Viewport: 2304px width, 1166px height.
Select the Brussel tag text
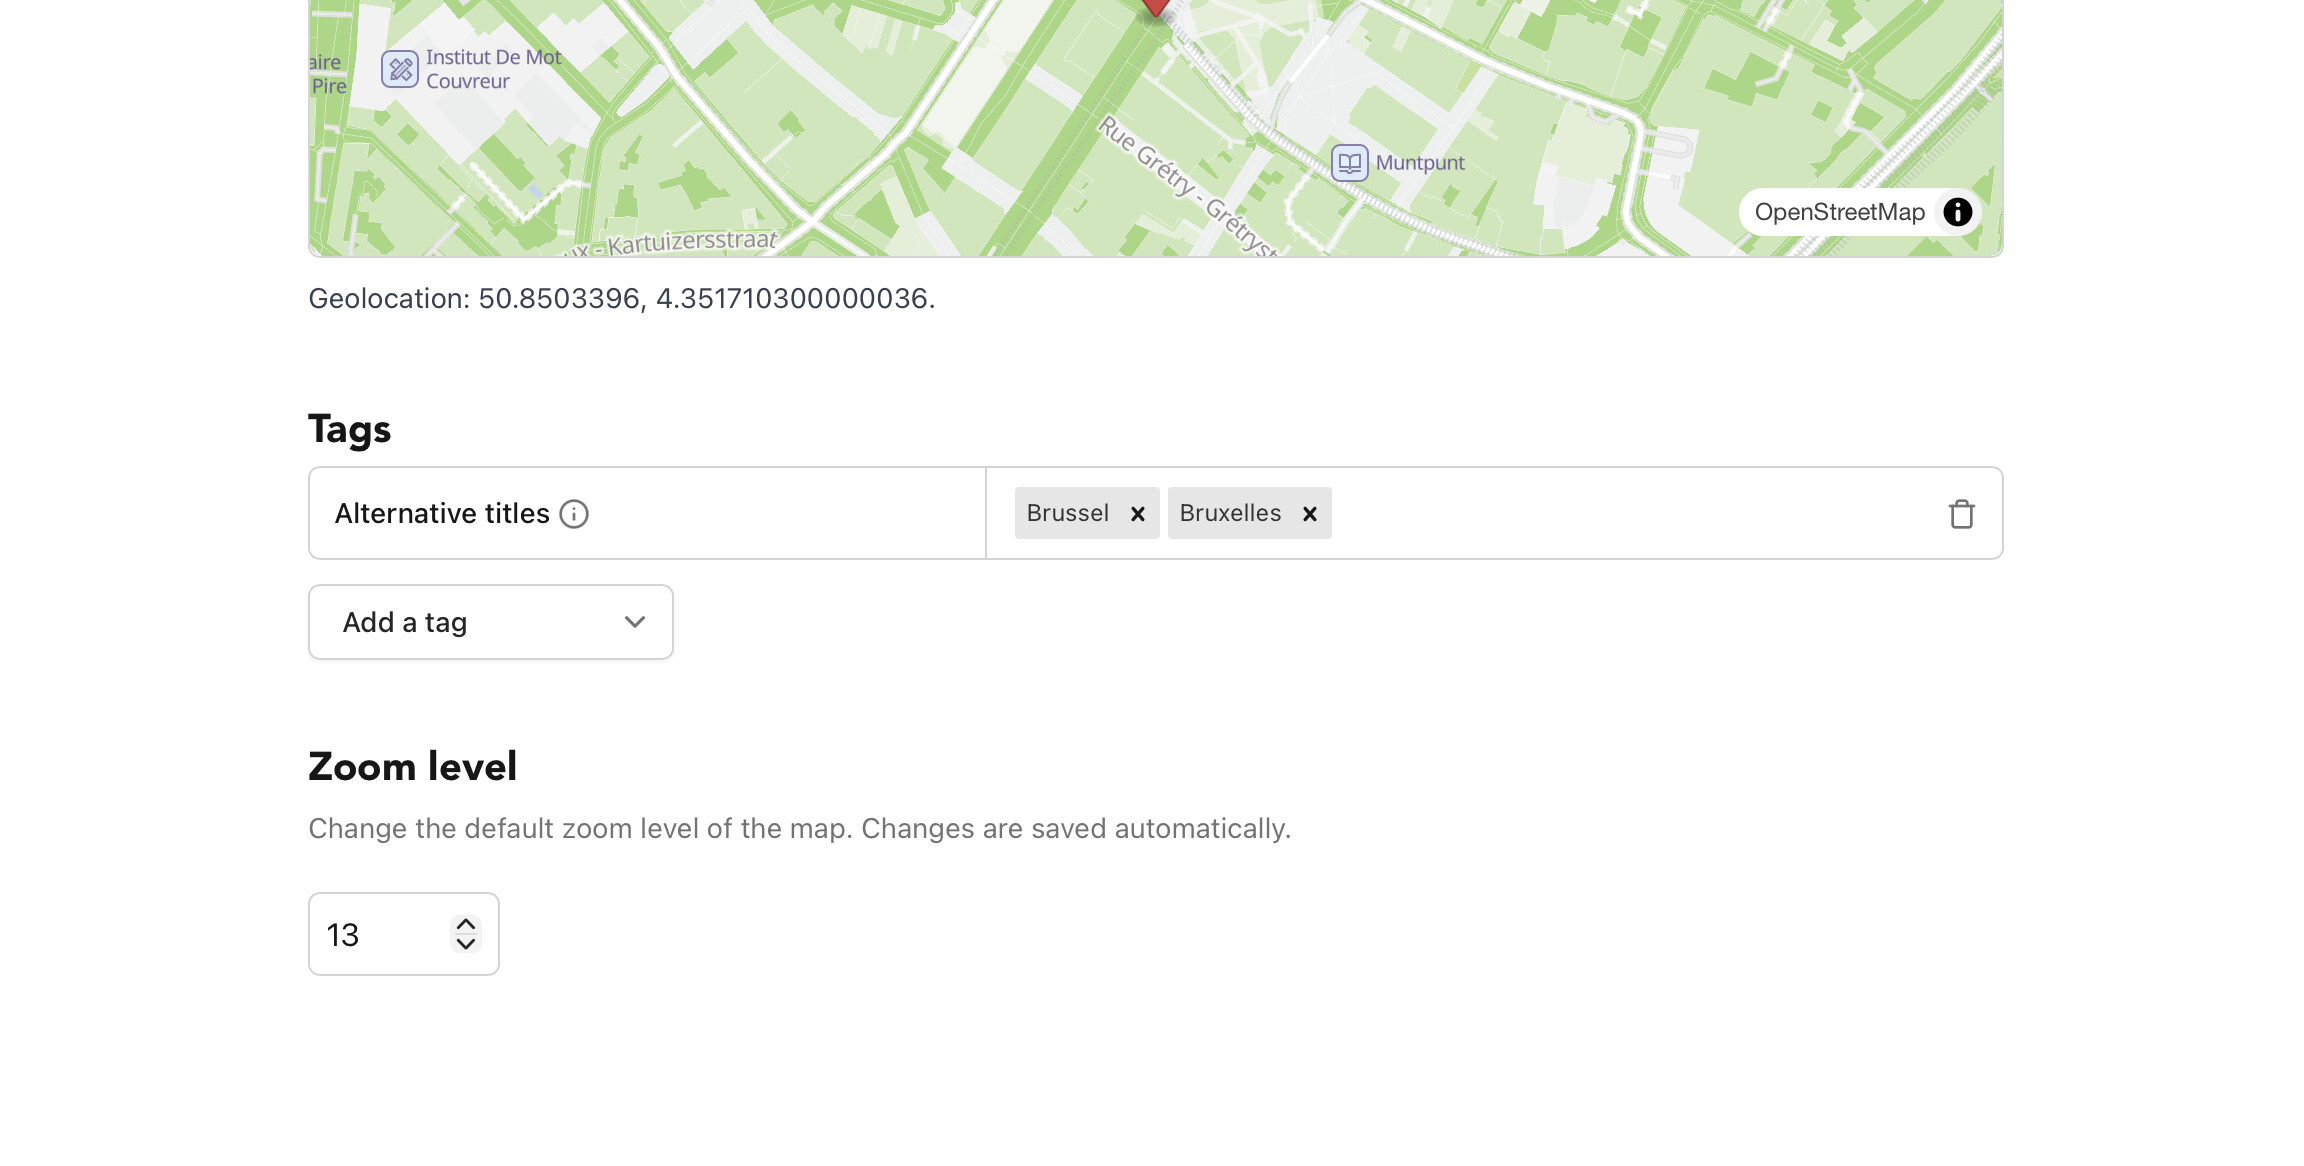1067,513
